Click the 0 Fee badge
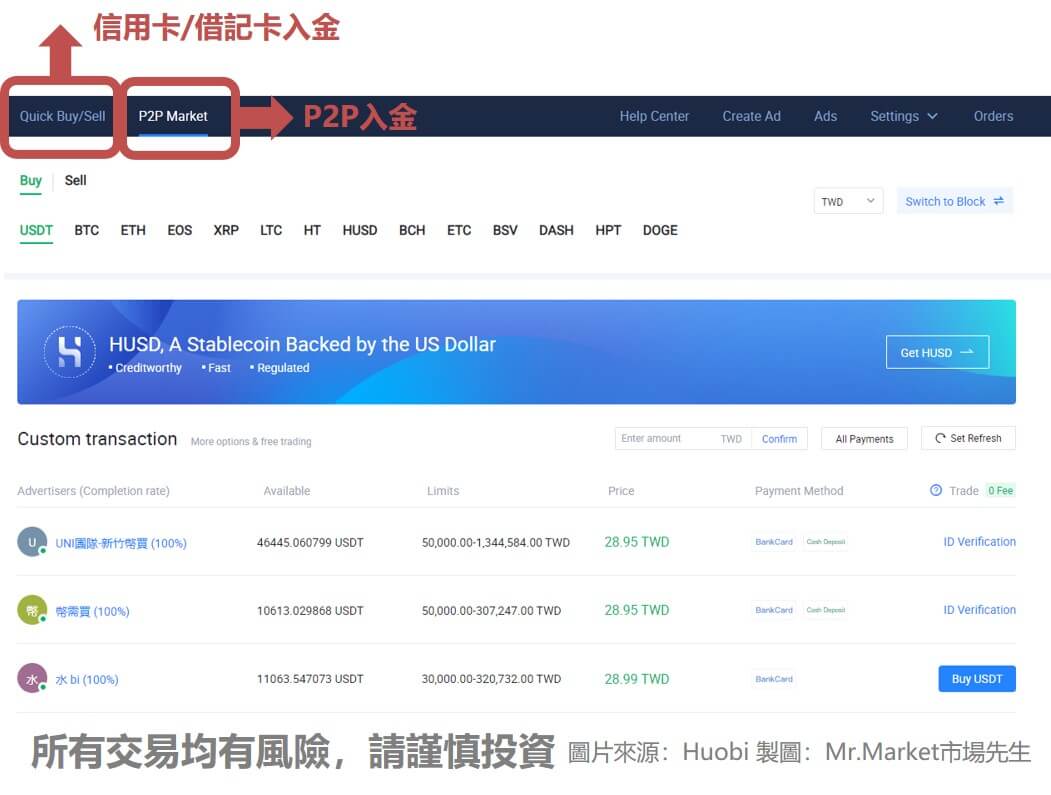 pyautogui.click(x=1000, y=491)
